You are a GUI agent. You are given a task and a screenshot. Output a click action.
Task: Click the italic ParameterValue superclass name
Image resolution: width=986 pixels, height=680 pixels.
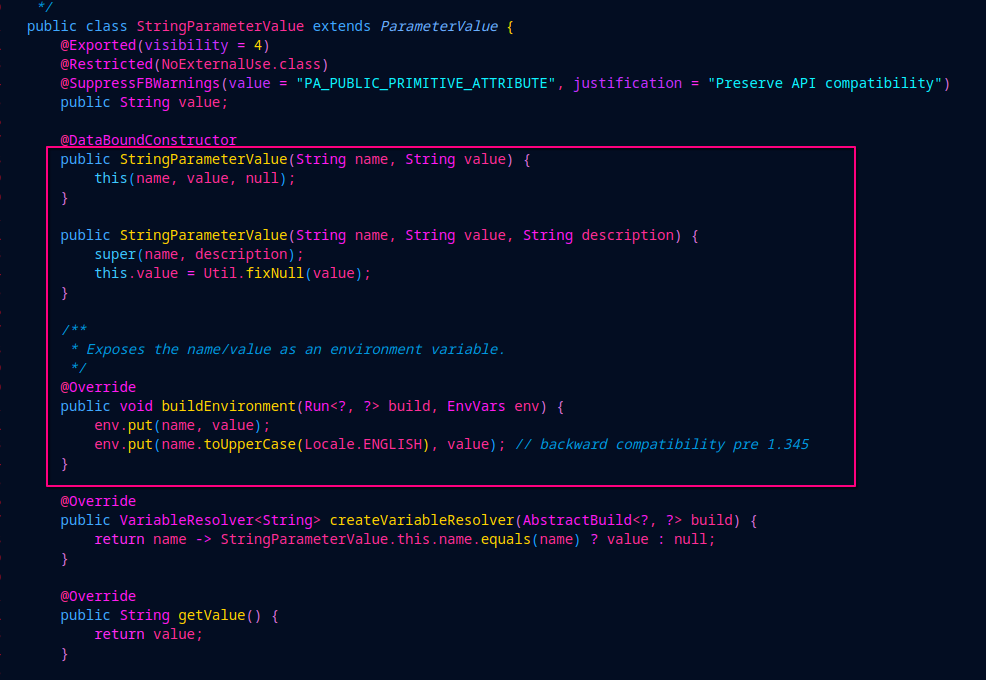click(x=439, y=26)
